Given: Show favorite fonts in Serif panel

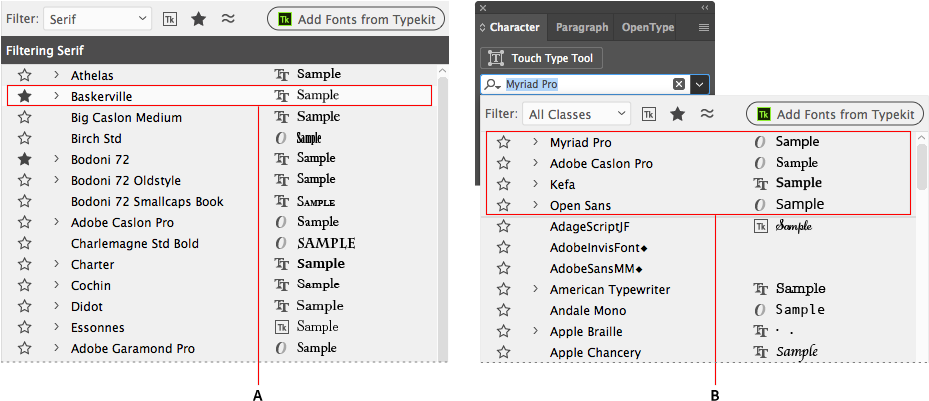Looking at the screenshot, I should 198,19.
